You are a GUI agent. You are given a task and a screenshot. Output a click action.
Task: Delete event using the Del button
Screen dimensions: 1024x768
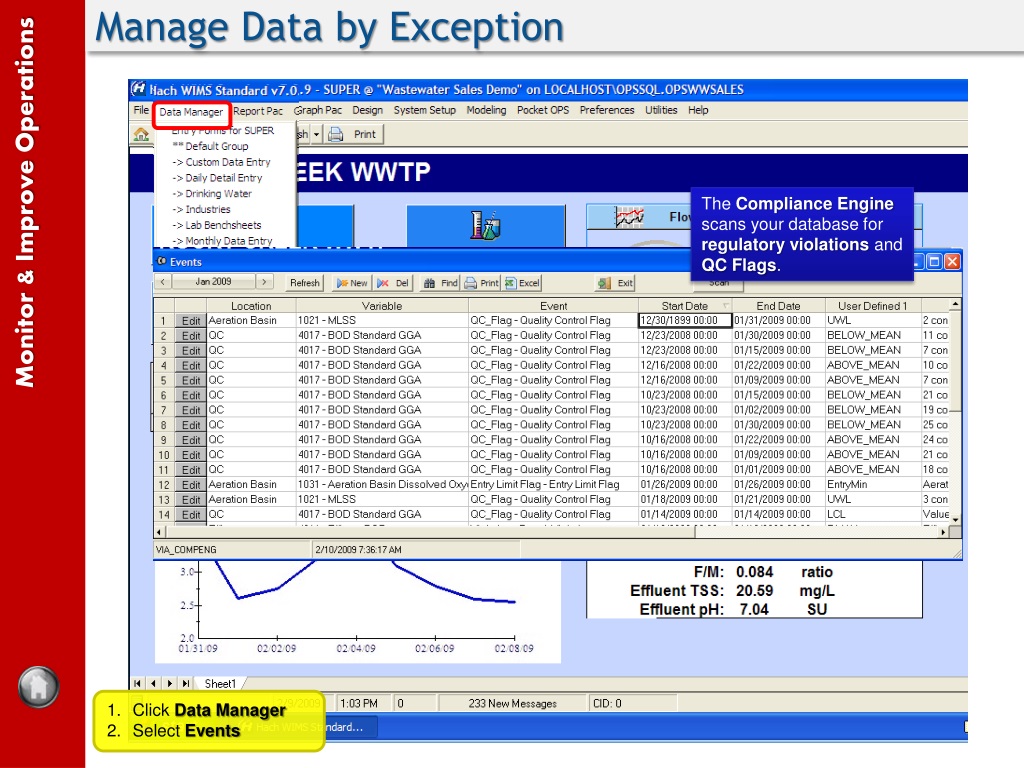[x=395, y=283]
